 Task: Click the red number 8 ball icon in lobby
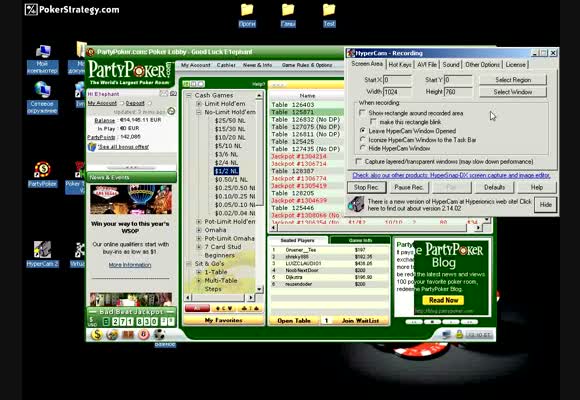(x=144, y=335)
